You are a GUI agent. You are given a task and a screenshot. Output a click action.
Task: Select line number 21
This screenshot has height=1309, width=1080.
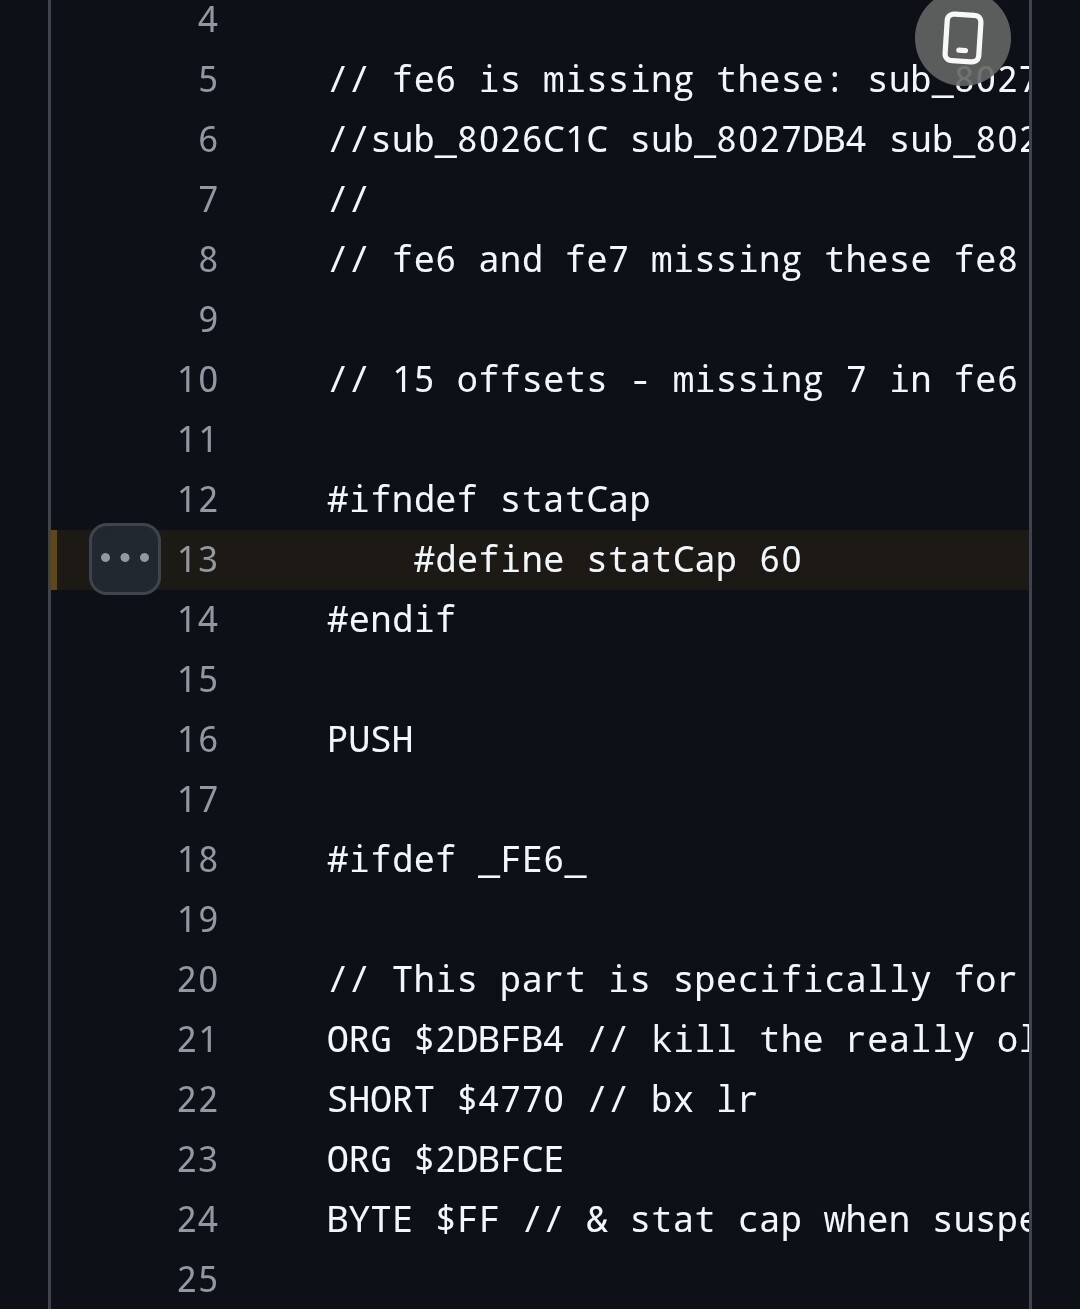pyautogui.click(x=198, y=1039)
